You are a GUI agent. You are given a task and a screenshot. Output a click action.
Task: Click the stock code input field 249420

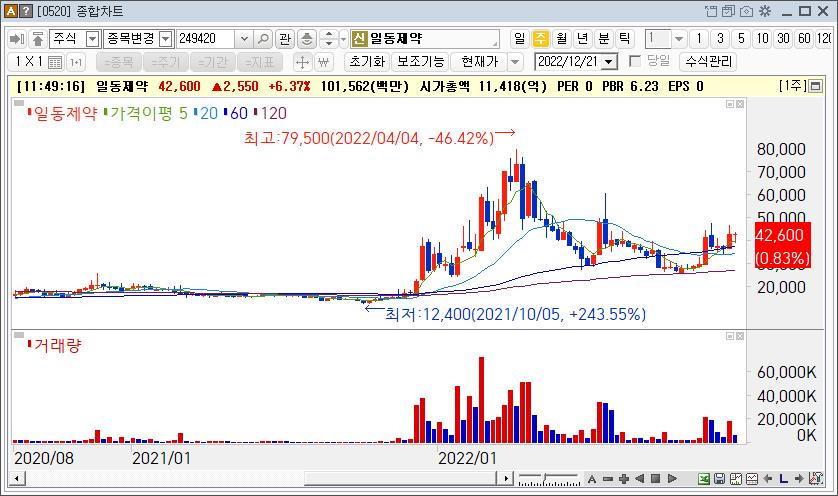205,38
